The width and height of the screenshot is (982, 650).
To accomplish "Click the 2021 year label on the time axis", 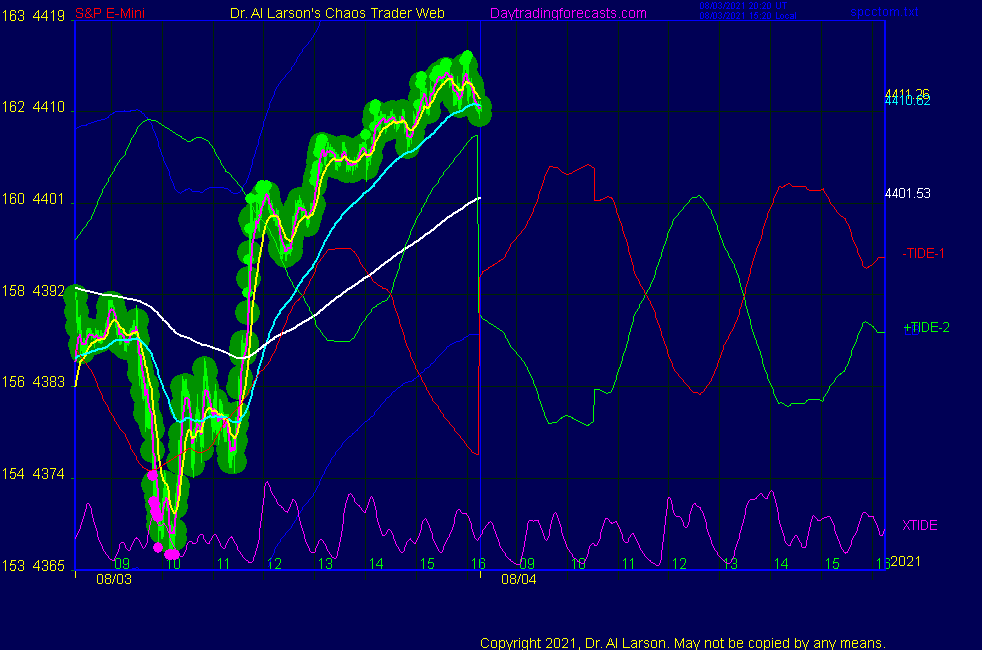I will point(905,562).
